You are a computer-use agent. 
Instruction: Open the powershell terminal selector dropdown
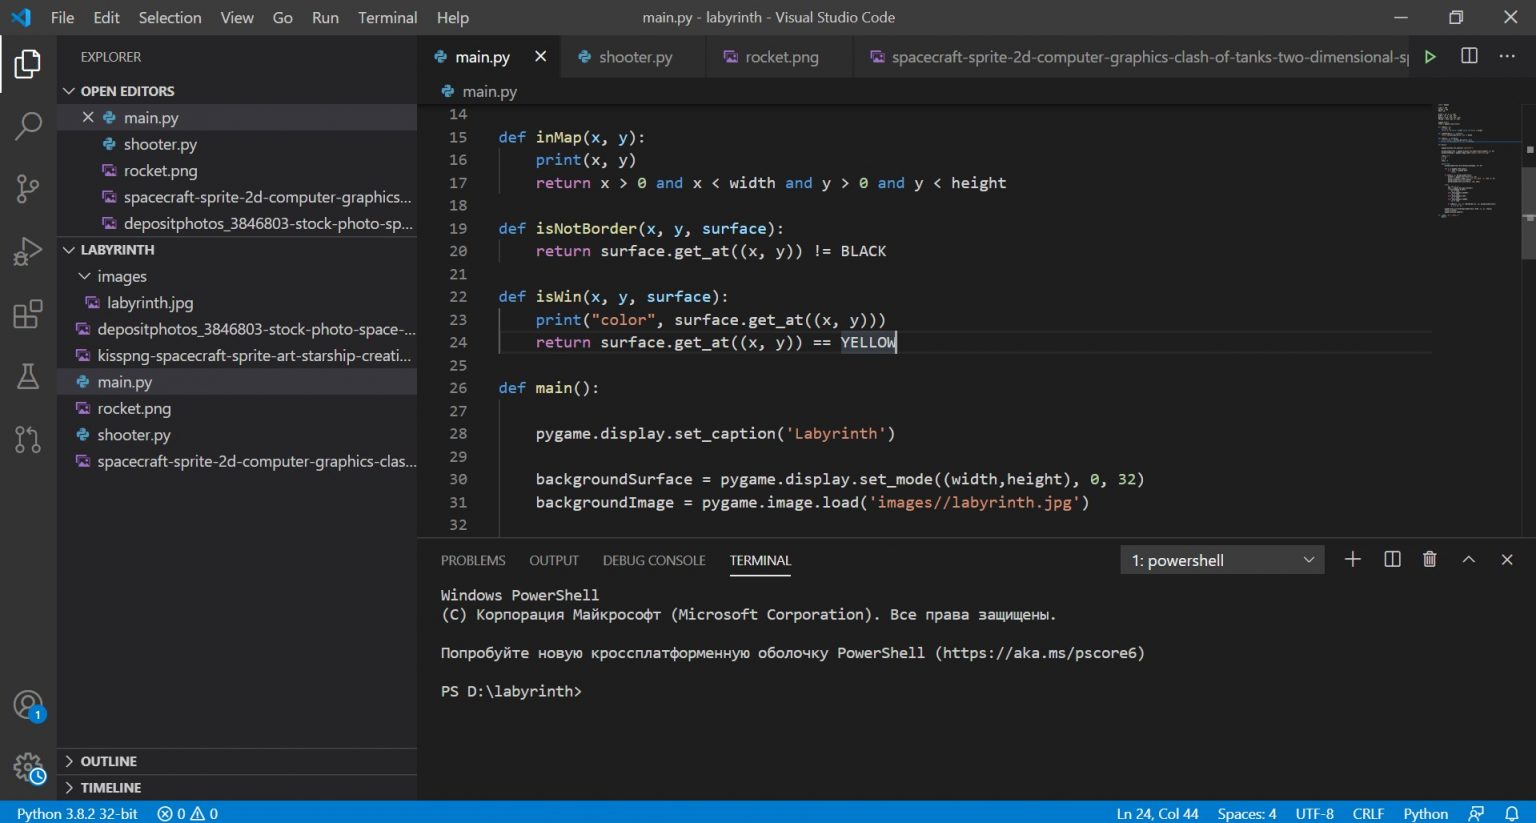click(1222, 560)
